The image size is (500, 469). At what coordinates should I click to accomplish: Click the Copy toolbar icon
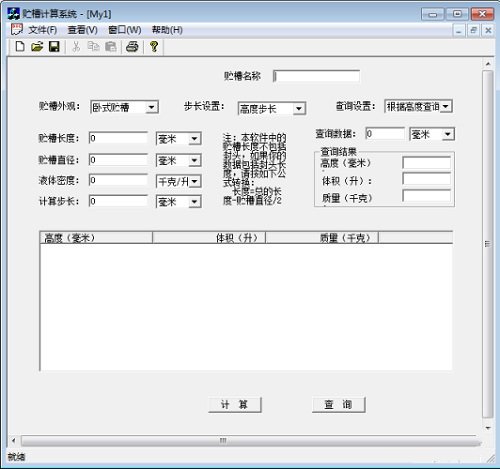(x=94, y=47)
